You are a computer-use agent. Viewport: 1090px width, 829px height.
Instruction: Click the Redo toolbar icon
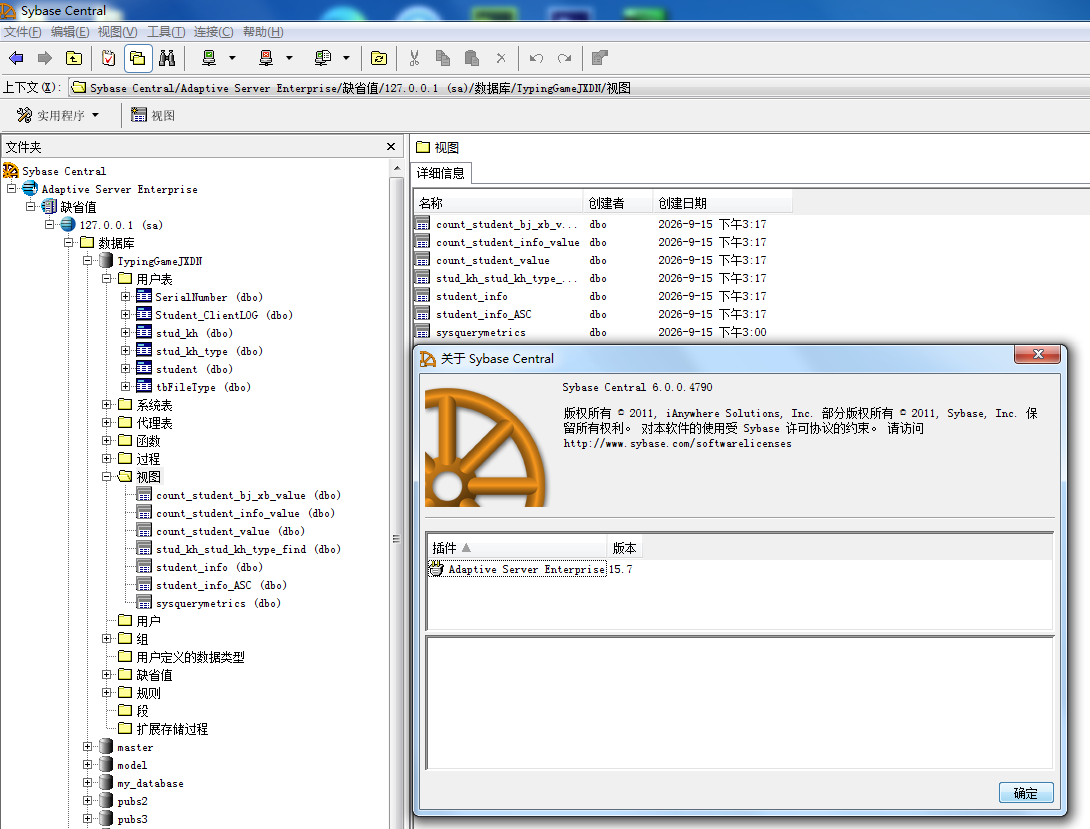pos(565,58)
